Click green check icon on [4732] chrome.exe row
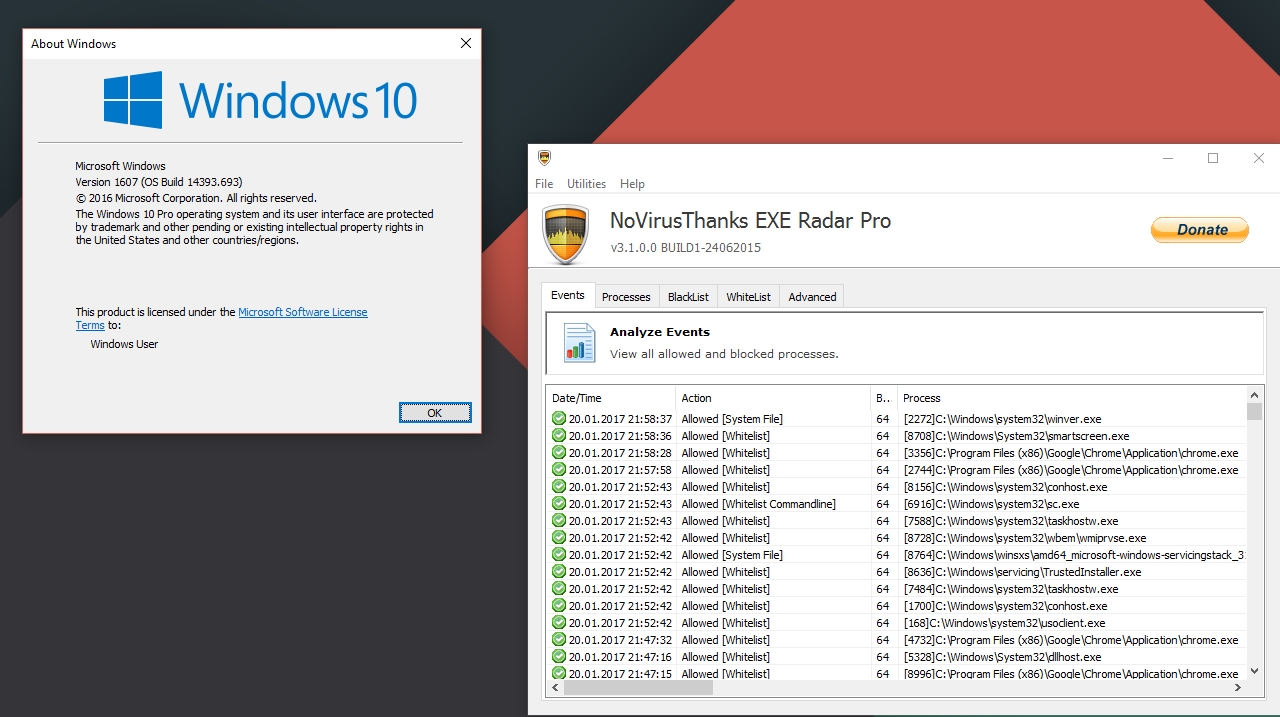The image size is (1280, 717). [x=559, y=640]
